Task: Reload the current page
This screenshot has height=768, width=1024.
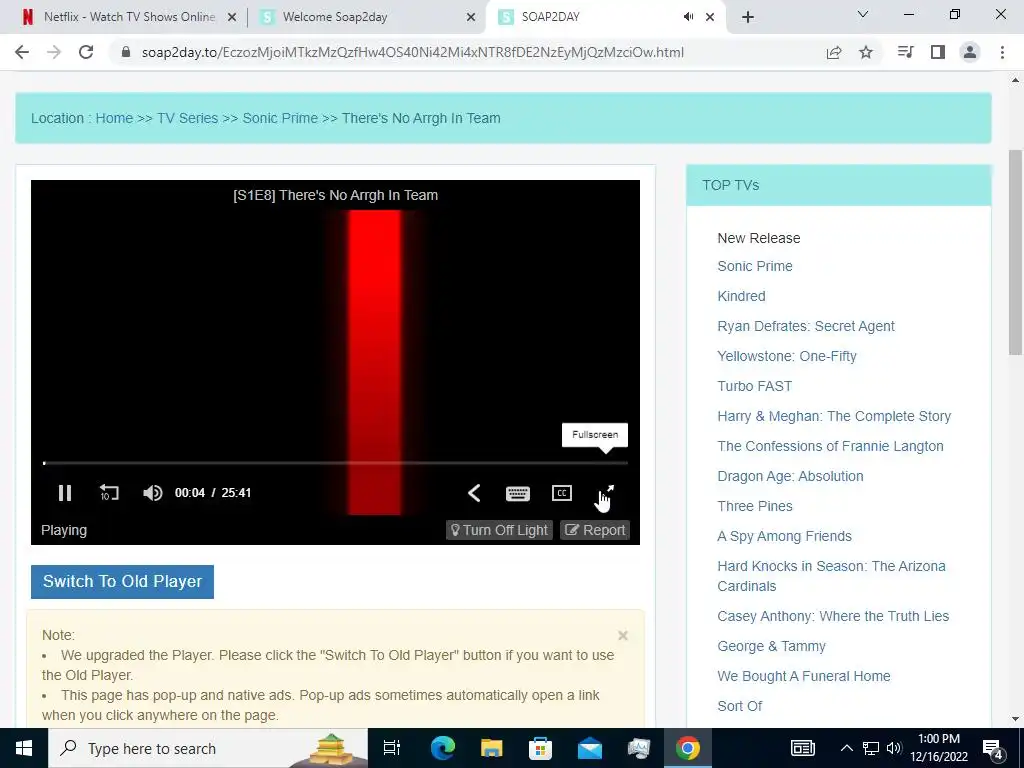Action: (86, 52)
